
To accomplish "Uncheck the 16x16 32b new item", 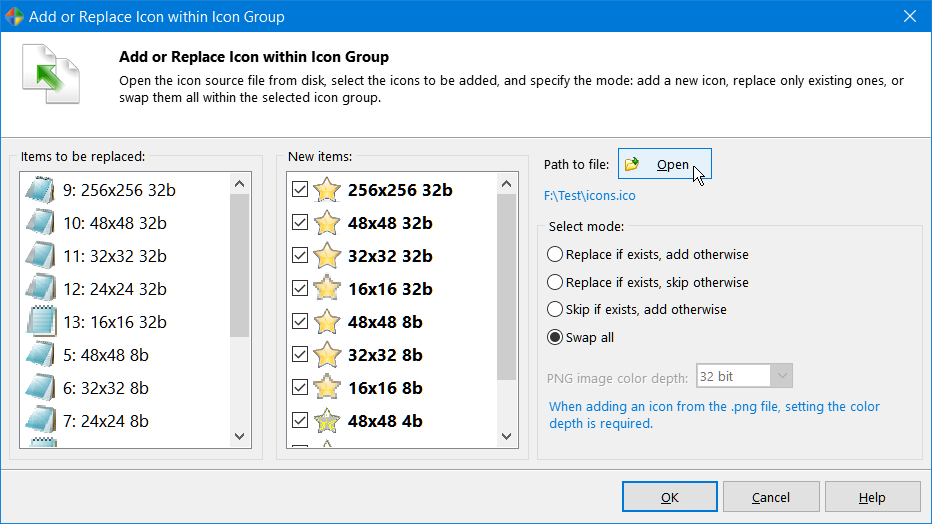I will [x=300, y=289].
